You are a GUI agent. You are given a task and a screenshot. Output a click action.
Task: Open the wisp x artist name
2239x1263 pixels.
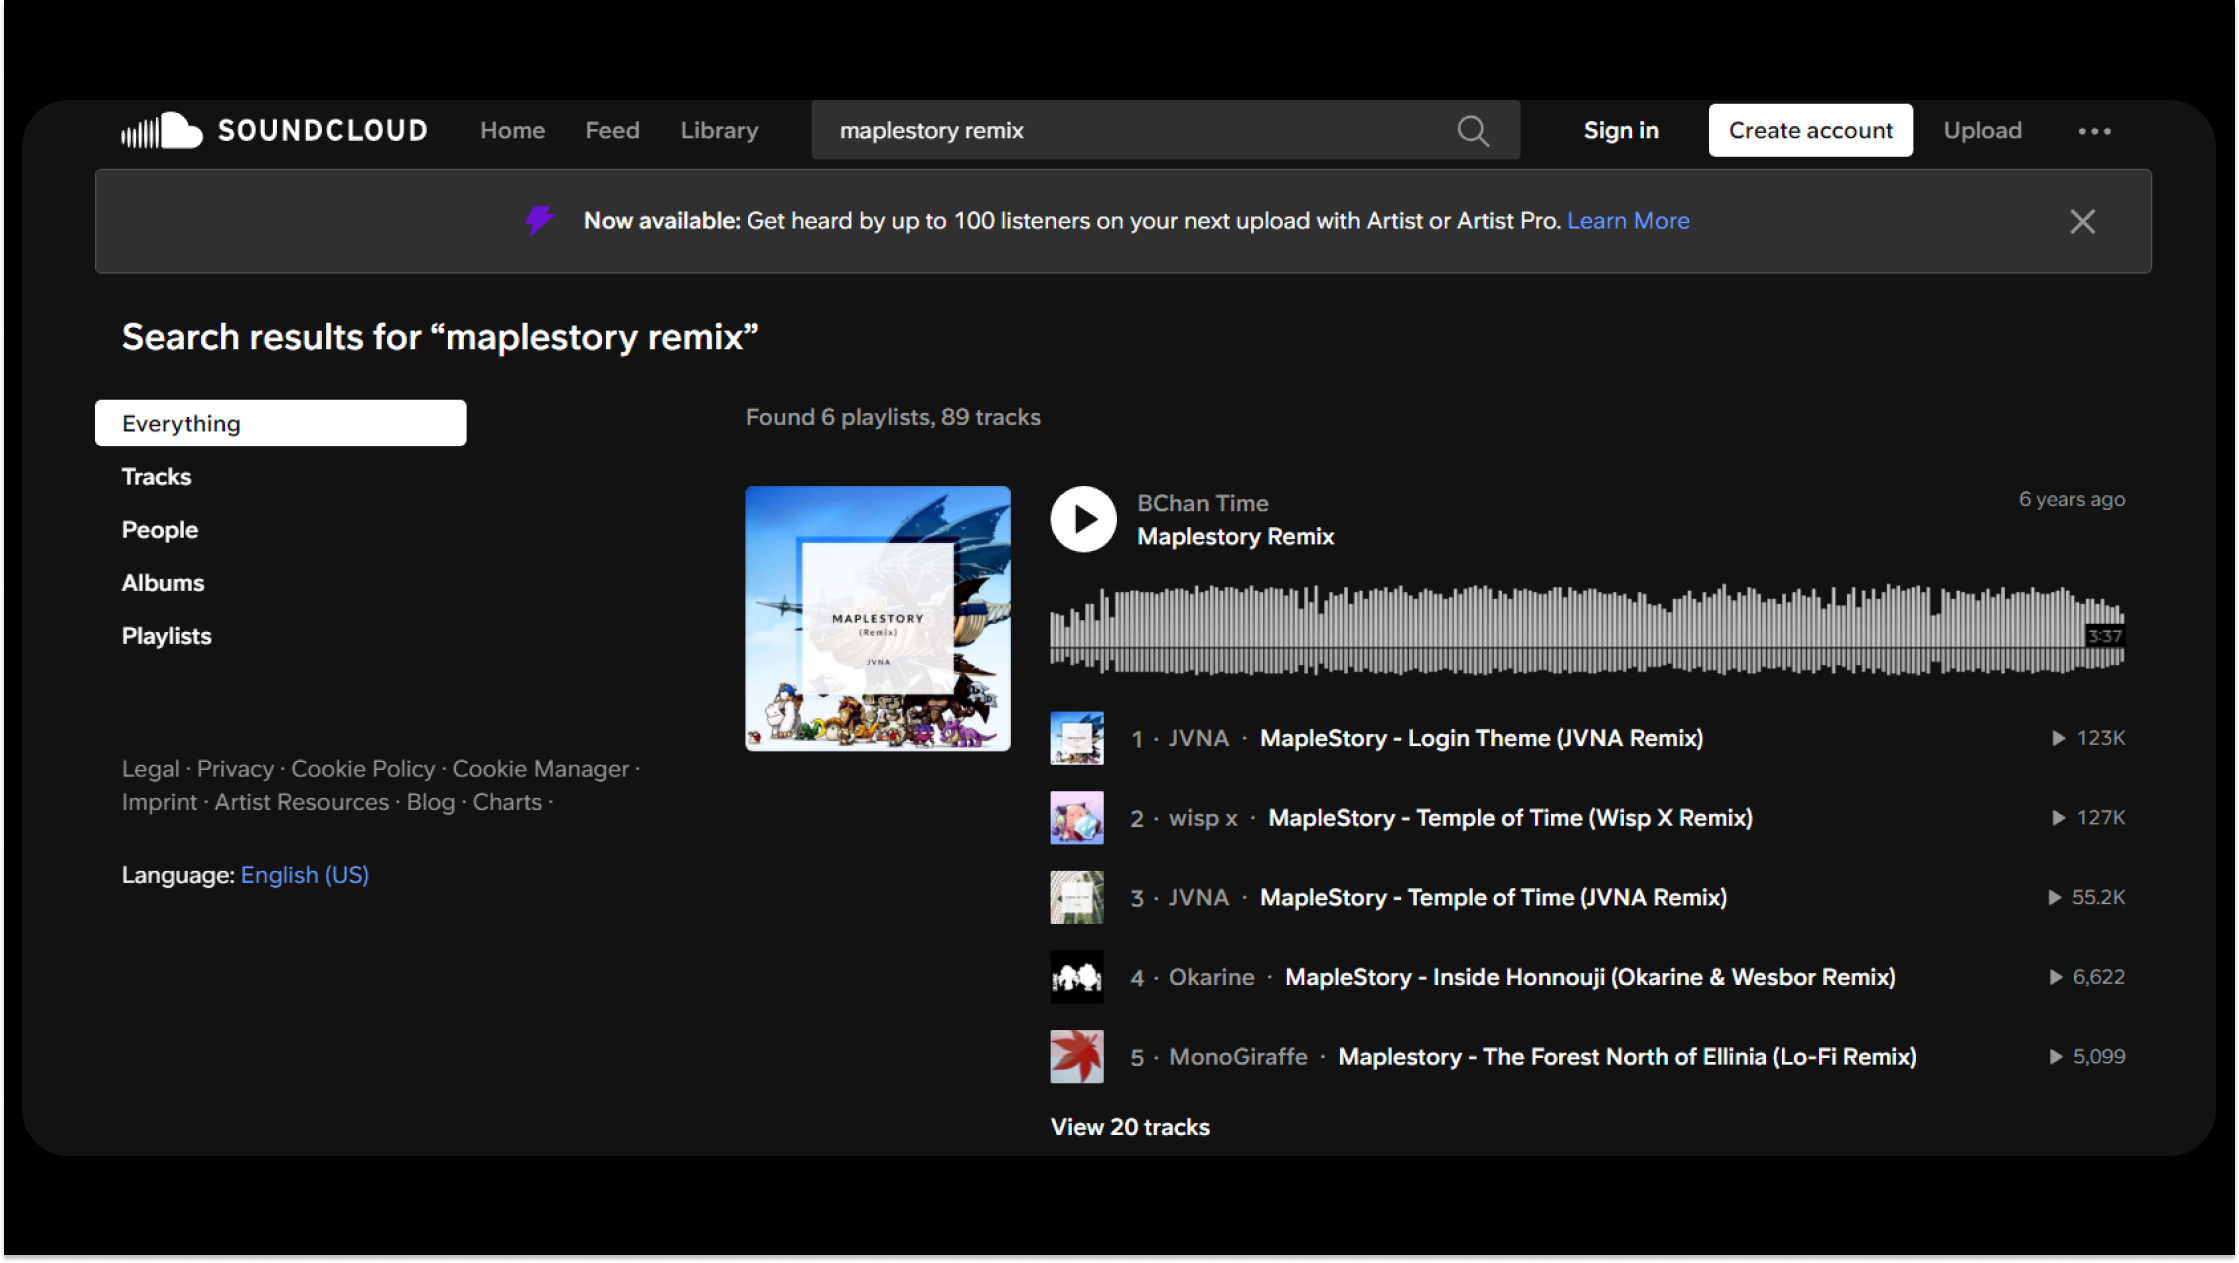[x=1203, y=818]
